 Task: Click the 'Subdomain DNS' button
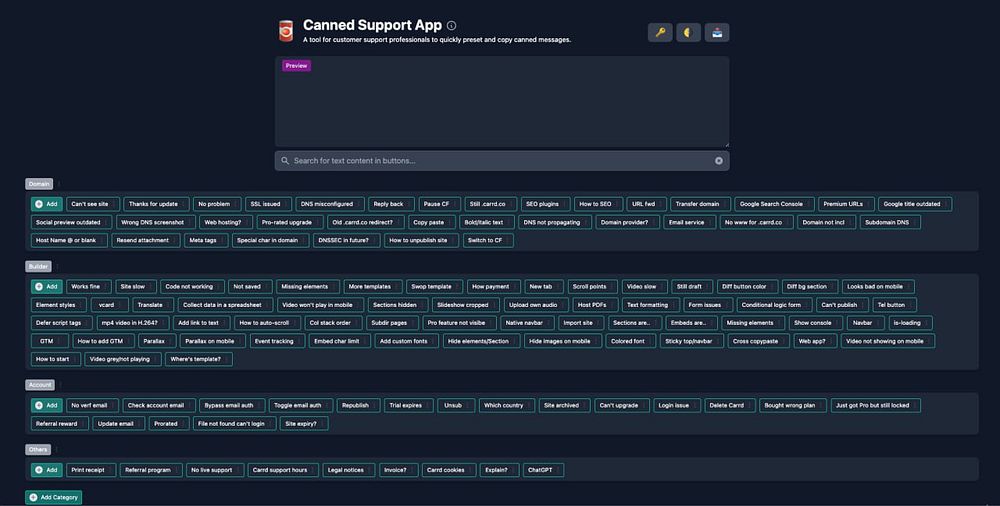tap(890, 222)
